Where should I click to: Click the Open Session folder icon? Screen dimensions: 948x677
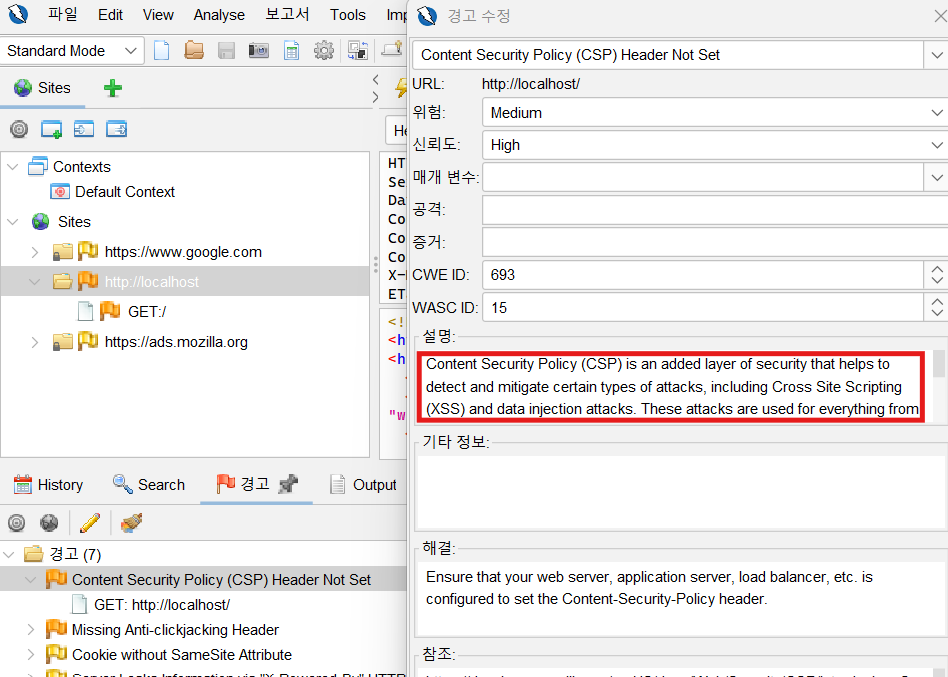pyautogui.click(x=194, y=51)
